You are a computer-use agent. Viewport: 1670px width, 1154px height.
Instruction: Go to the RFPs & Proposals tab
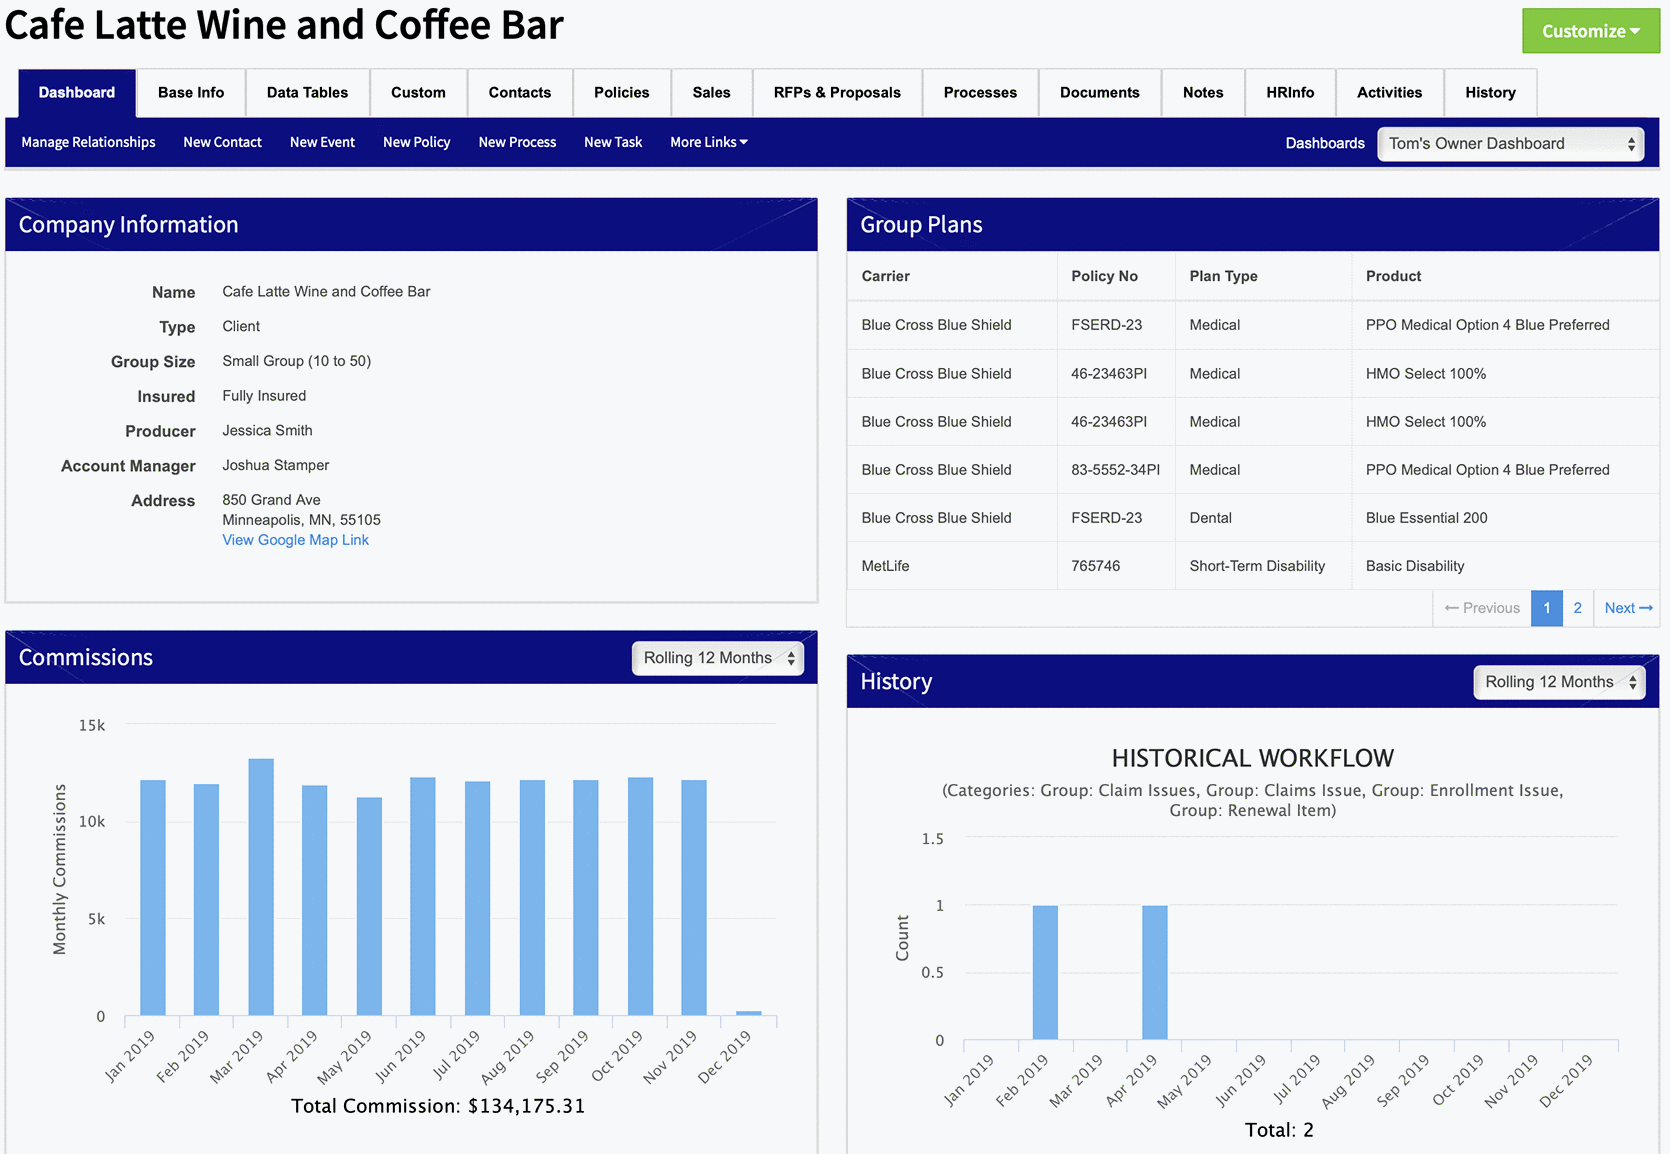pos(836,92)
